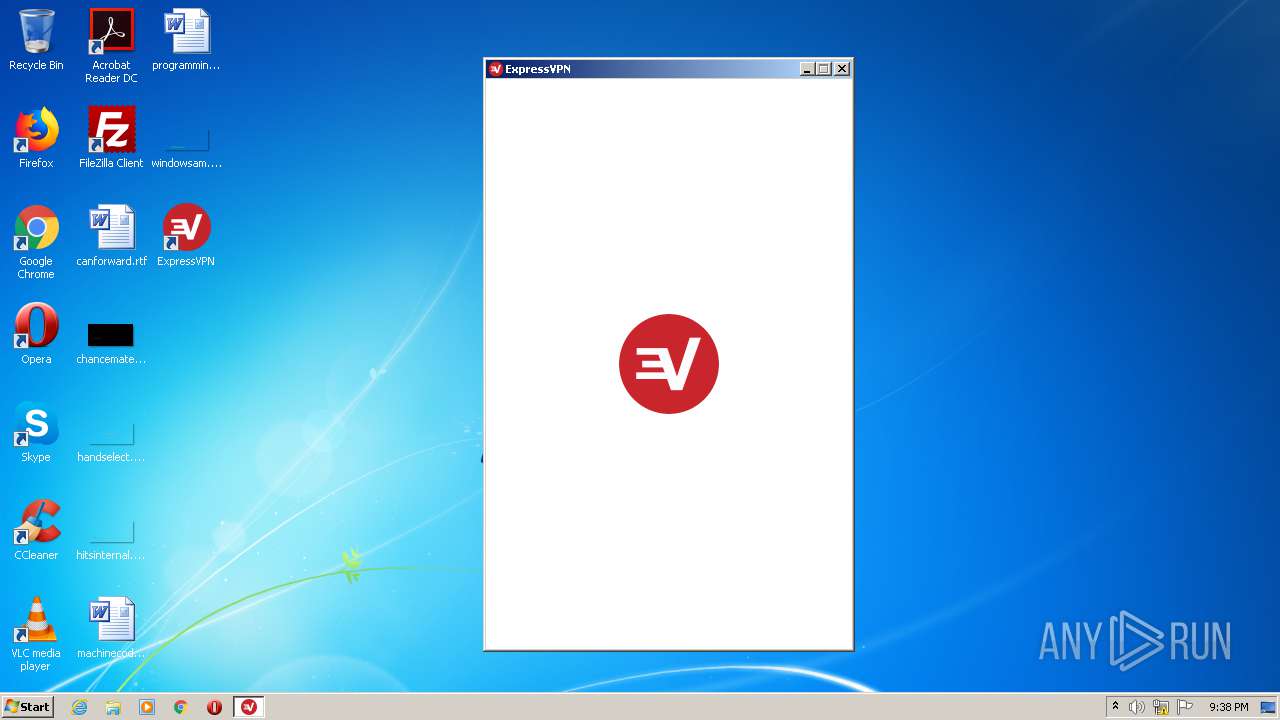This screenshot has width=1280, height=720.
Task: Open Internet Explorer from taskbar
Action: click(79, 707)
